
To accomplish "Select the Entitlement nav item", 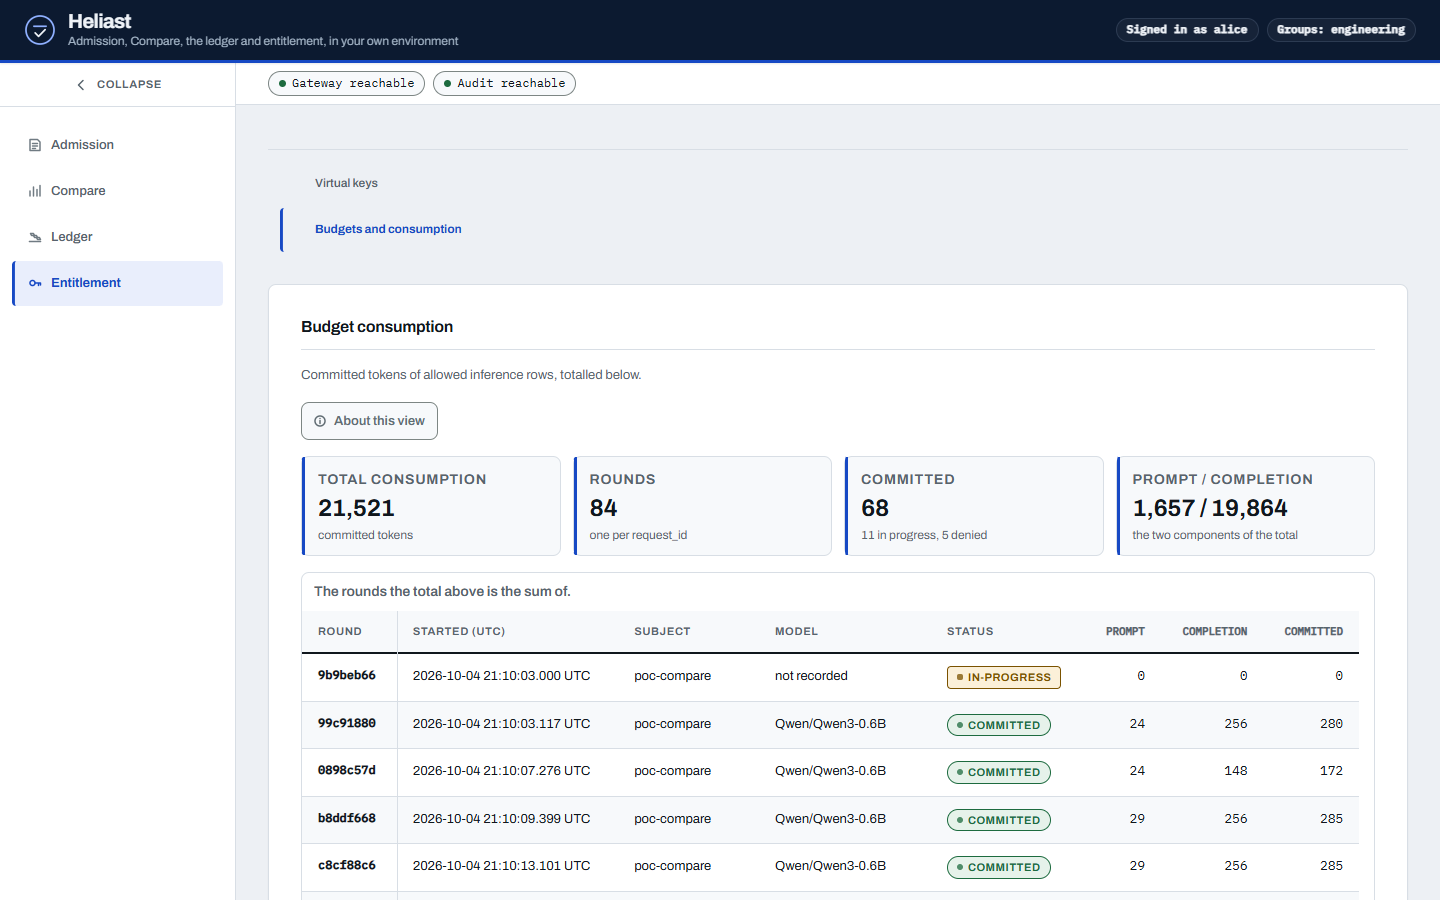I will (x=118, y=283).
